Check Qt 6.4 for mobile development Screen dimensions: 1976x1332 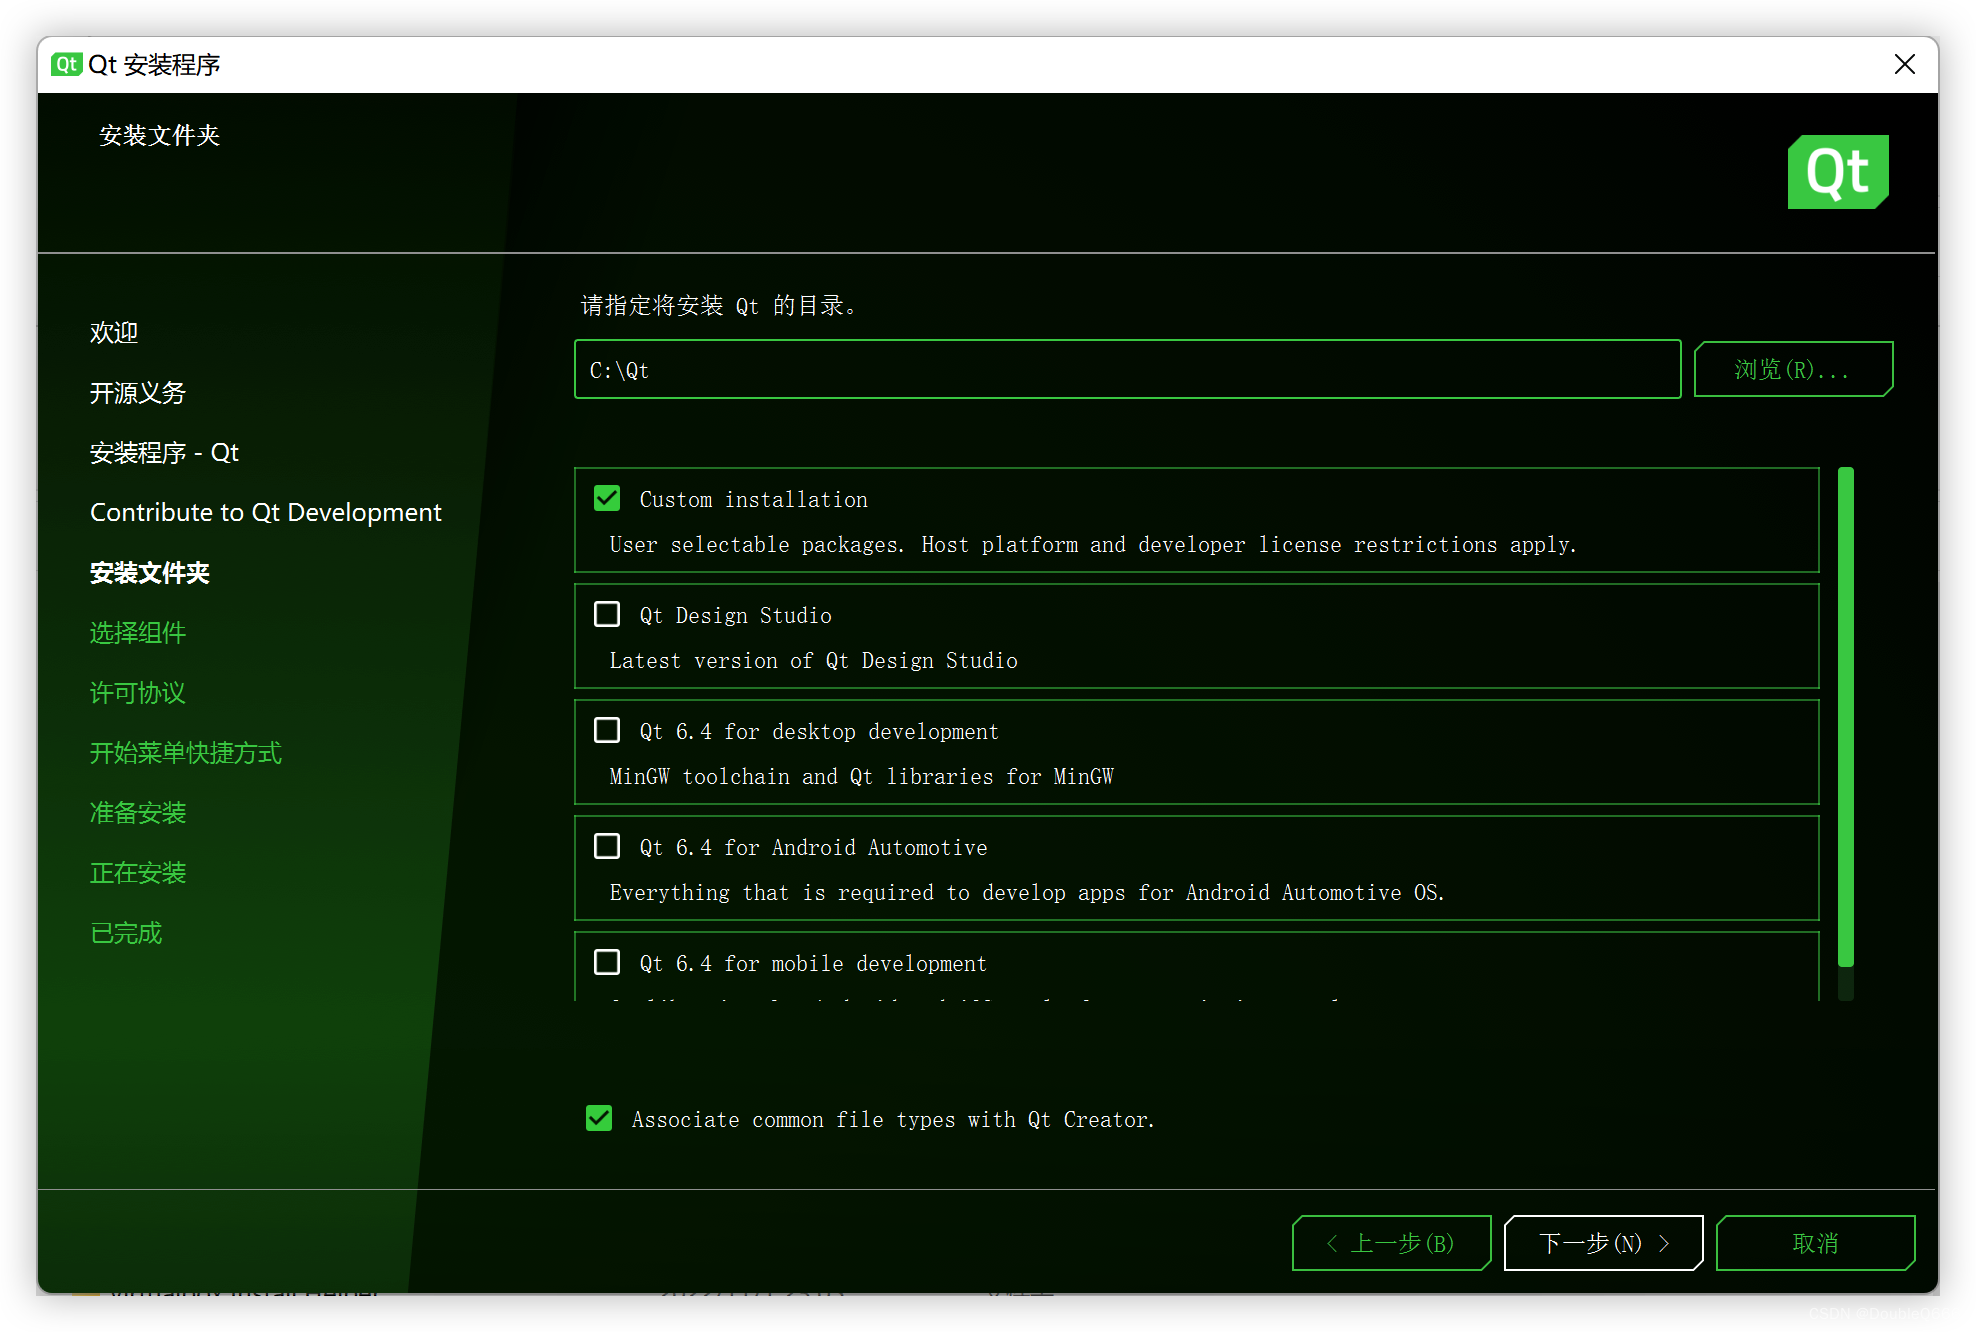click(607, 962)
